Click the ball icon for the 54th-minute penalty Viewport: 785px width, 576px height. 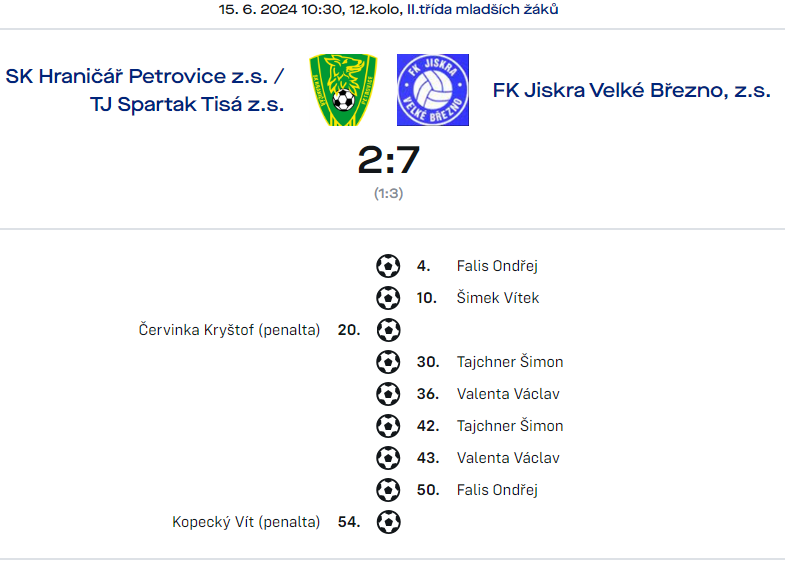pos(388,522)
